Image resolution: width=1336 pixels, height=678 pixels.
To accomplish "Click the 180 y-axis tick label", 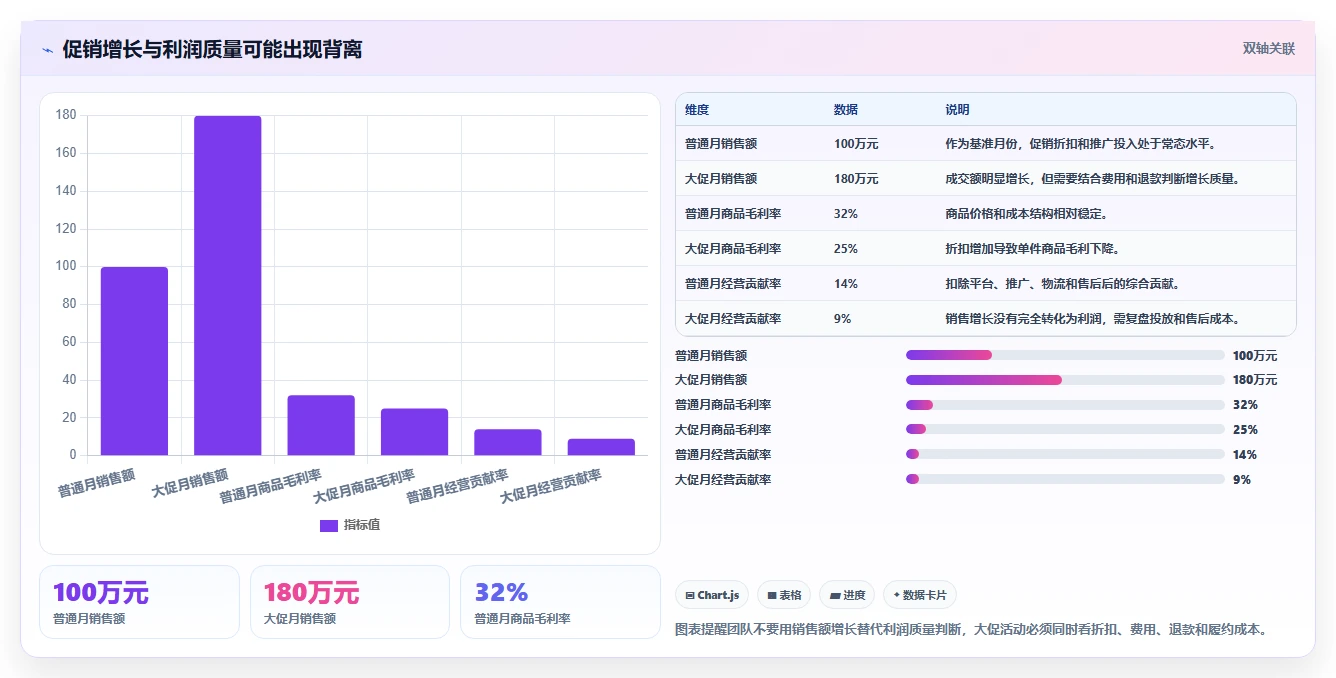I will point(66,115).
